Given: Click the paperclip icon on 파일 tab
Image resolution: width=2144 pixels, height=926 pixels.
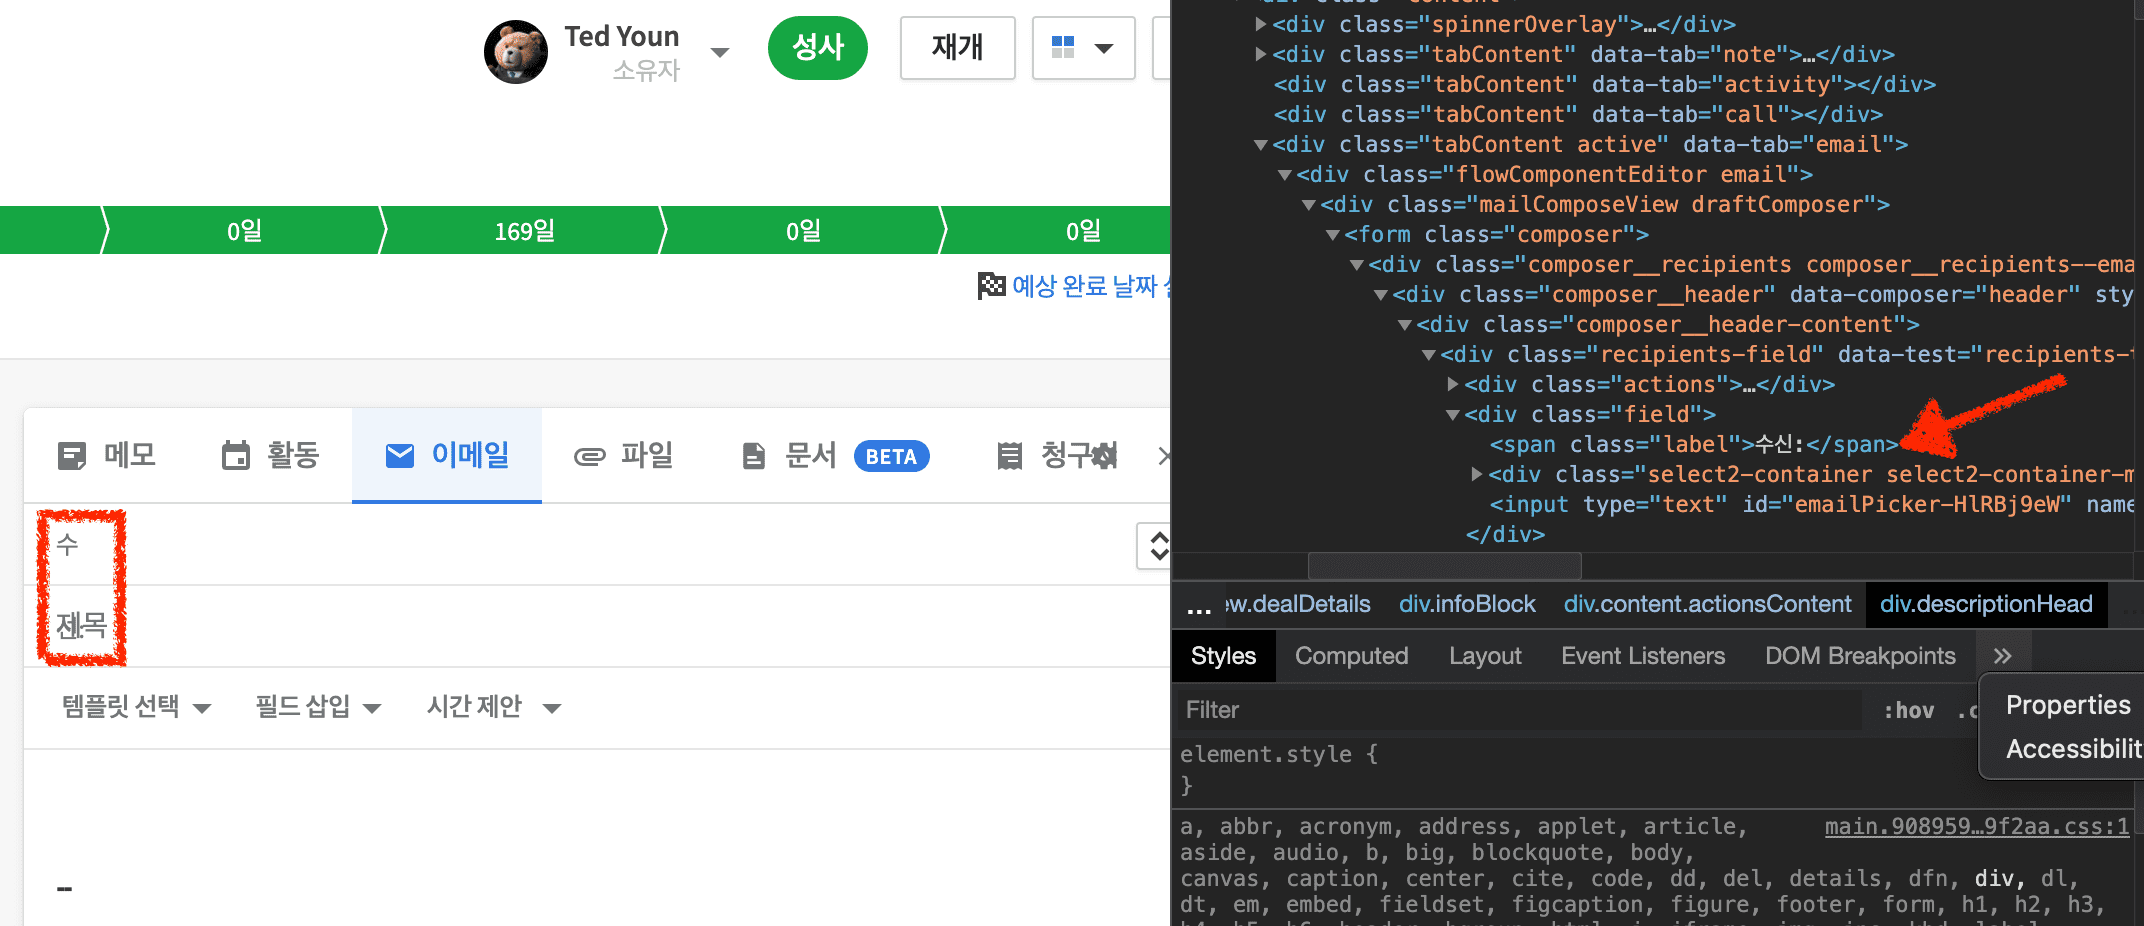Looking at the screenshot, I should pyautogui.click(x=589, y=457).
